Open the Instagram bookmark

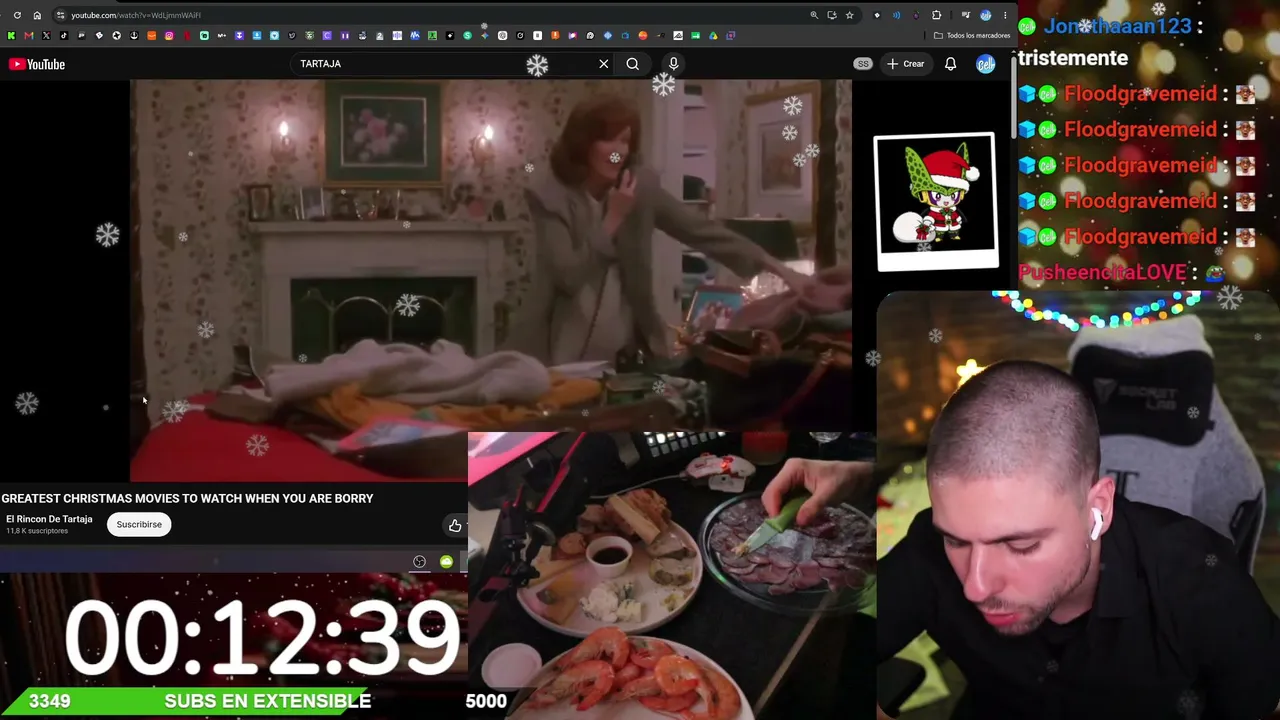pyautogui.click(x=169, y=35)
